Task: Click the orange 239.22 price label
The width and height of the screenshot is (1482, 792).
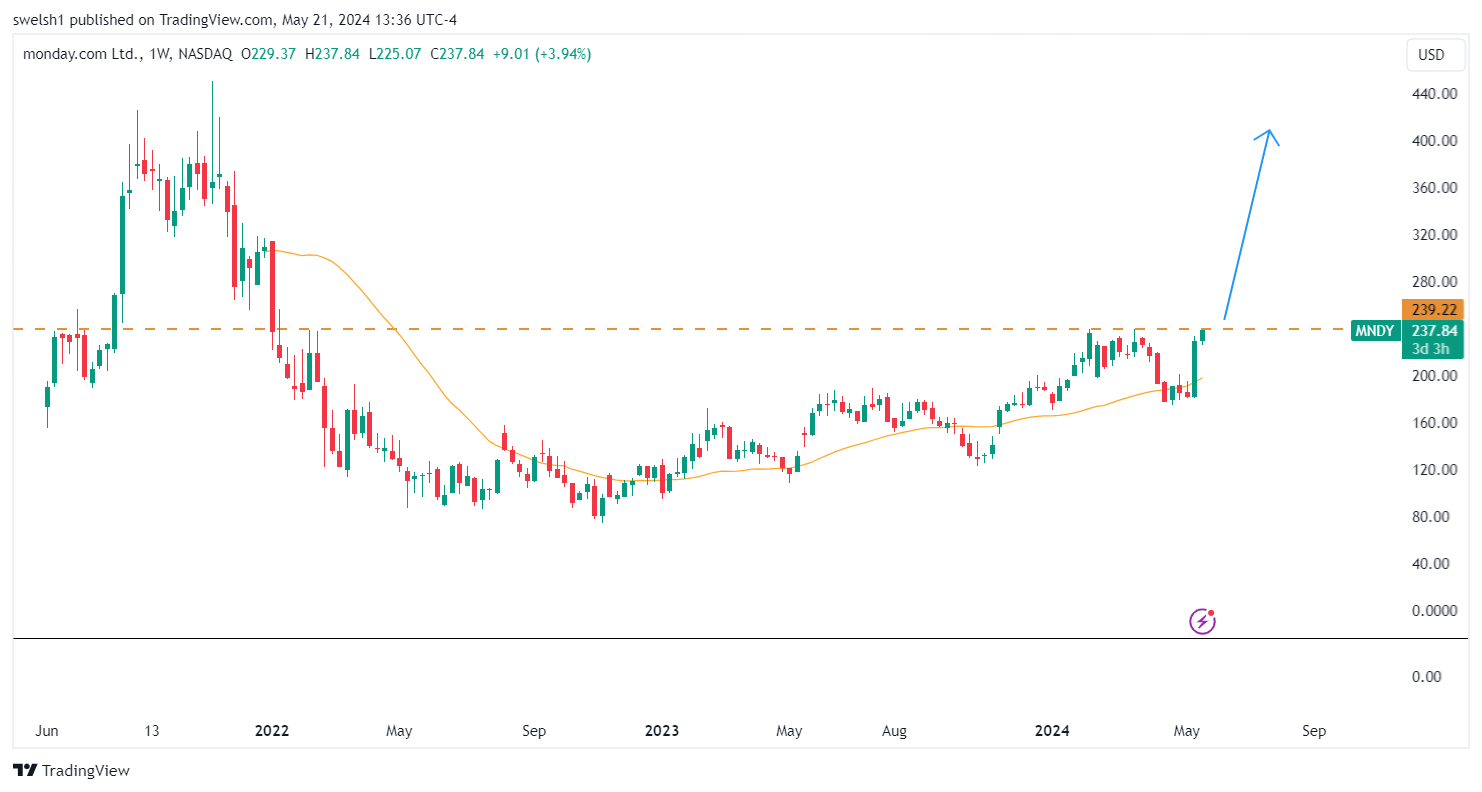Action: pos(1432,310)
